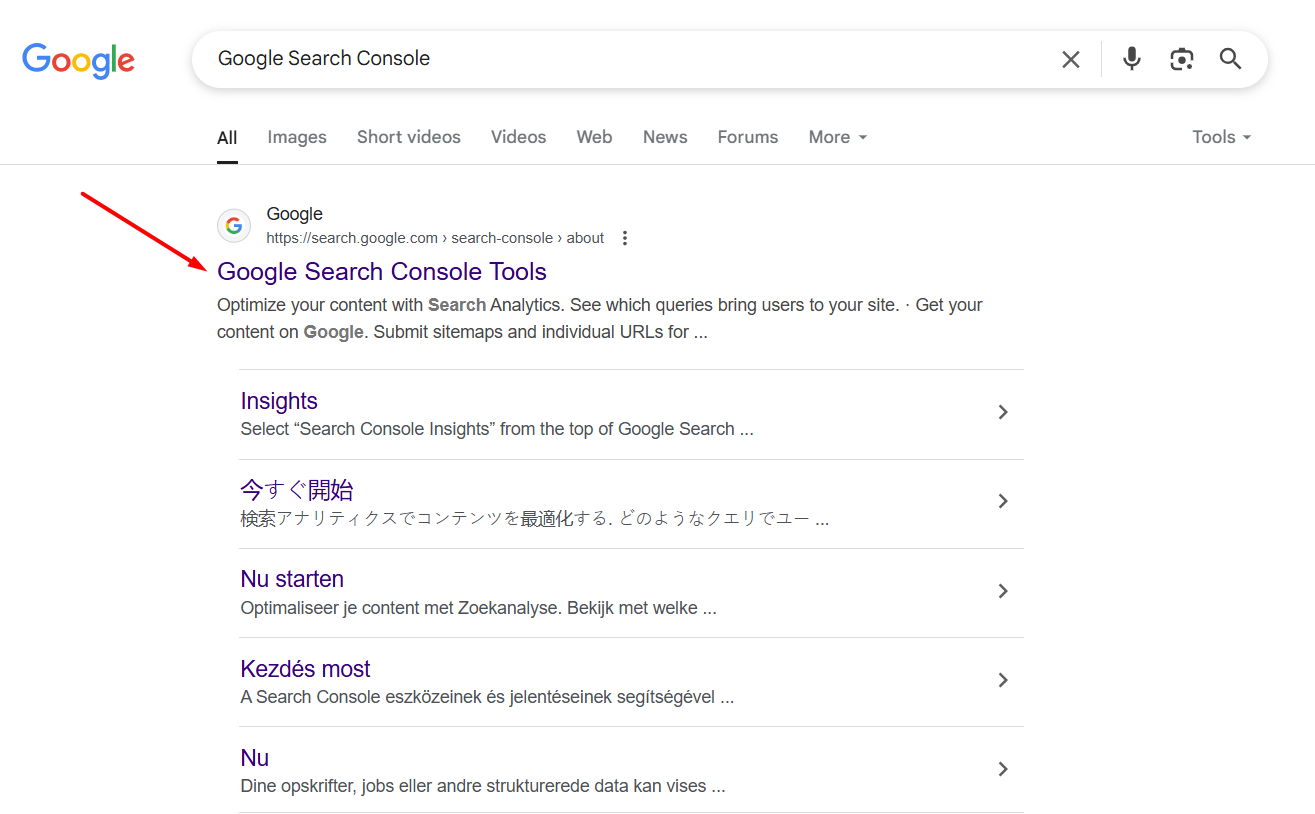
Task: Switch to the Short videos tab
Action: 408,137
